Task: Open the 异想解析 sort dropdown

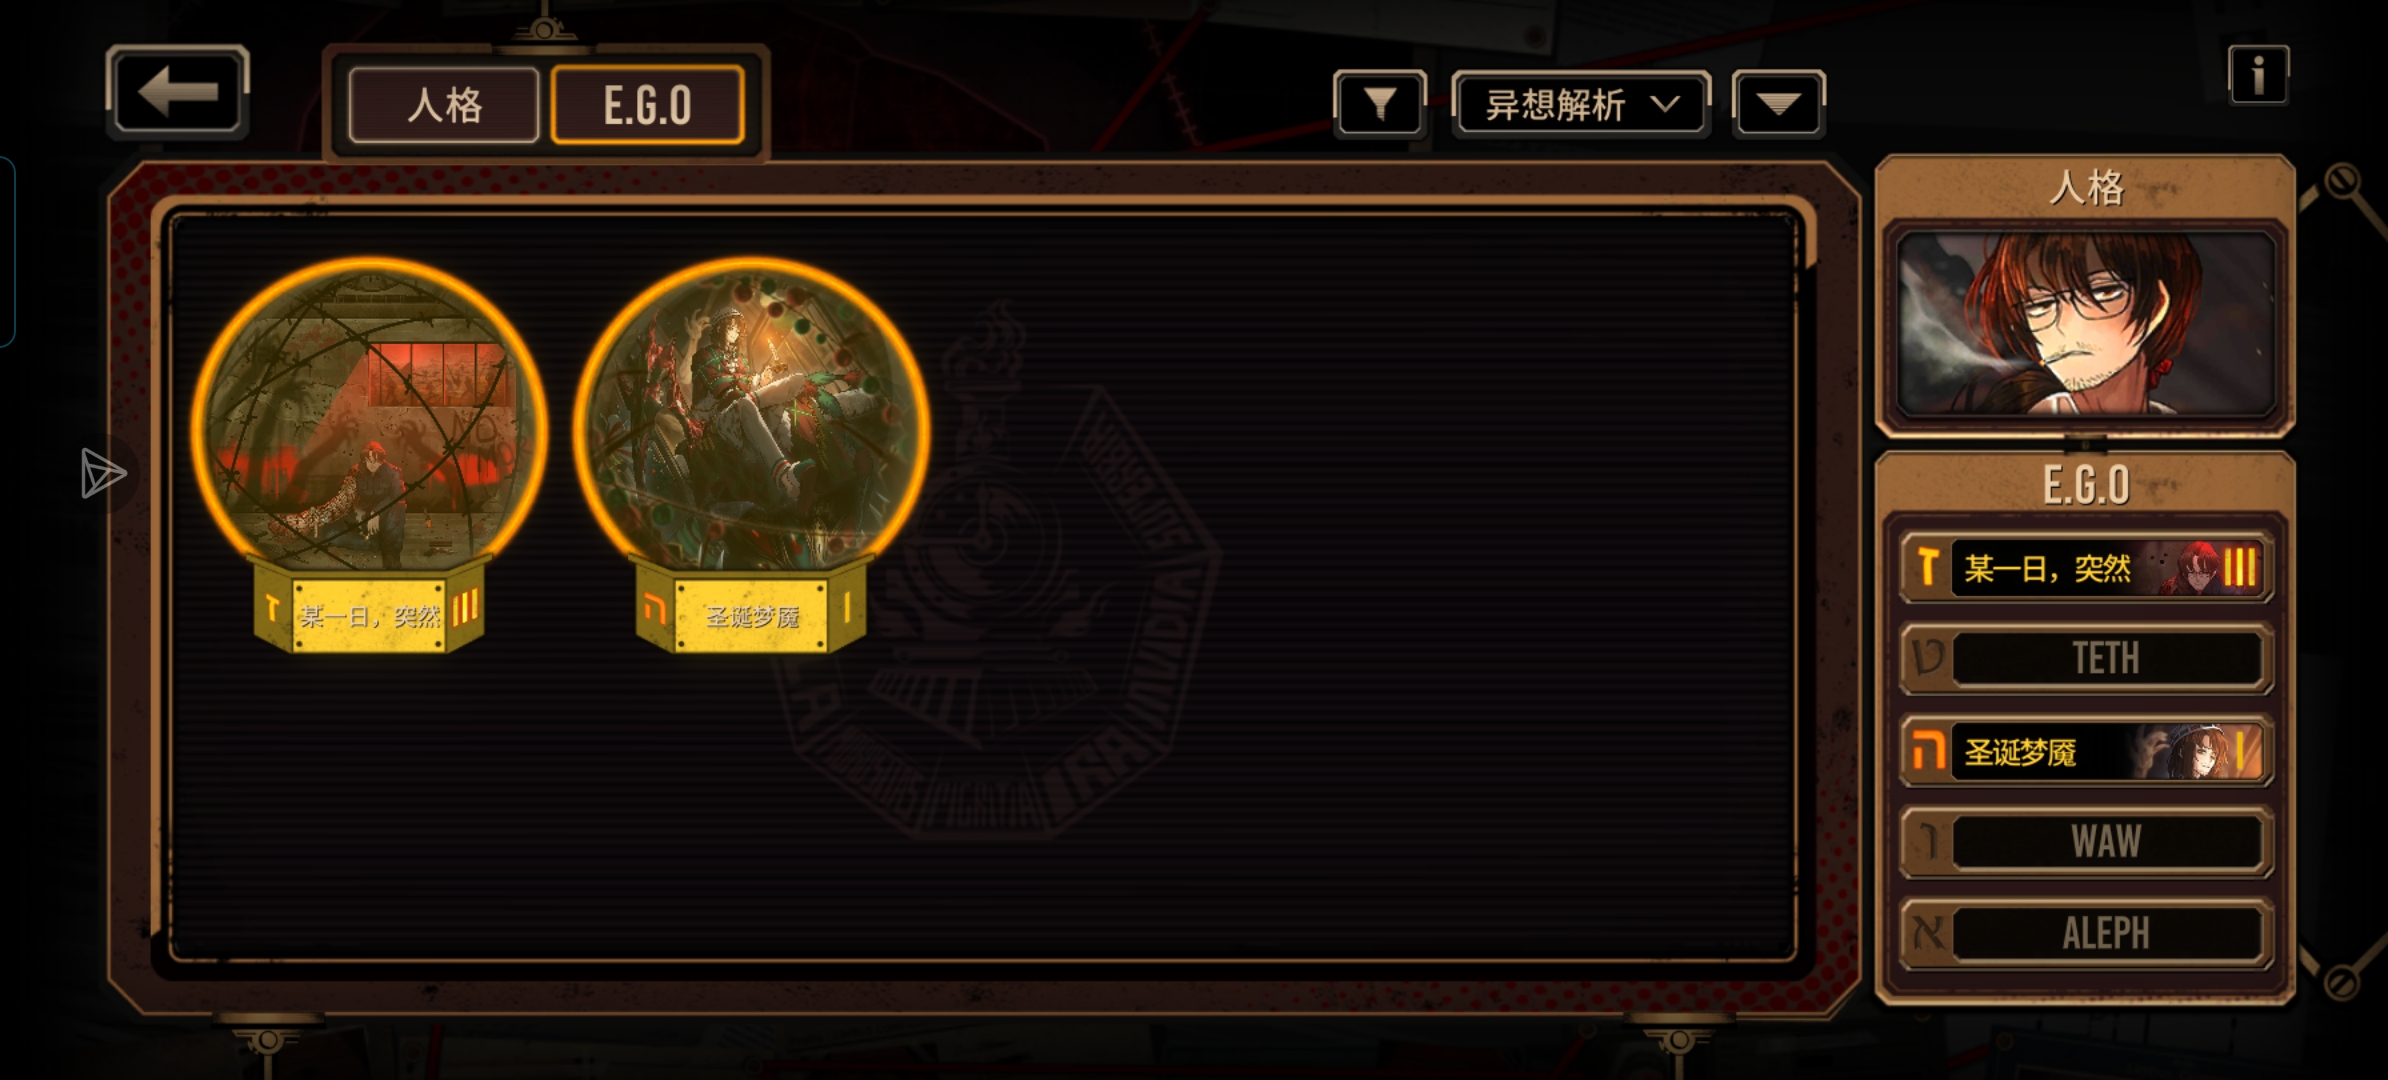Action: click(x=1581, y=103)
